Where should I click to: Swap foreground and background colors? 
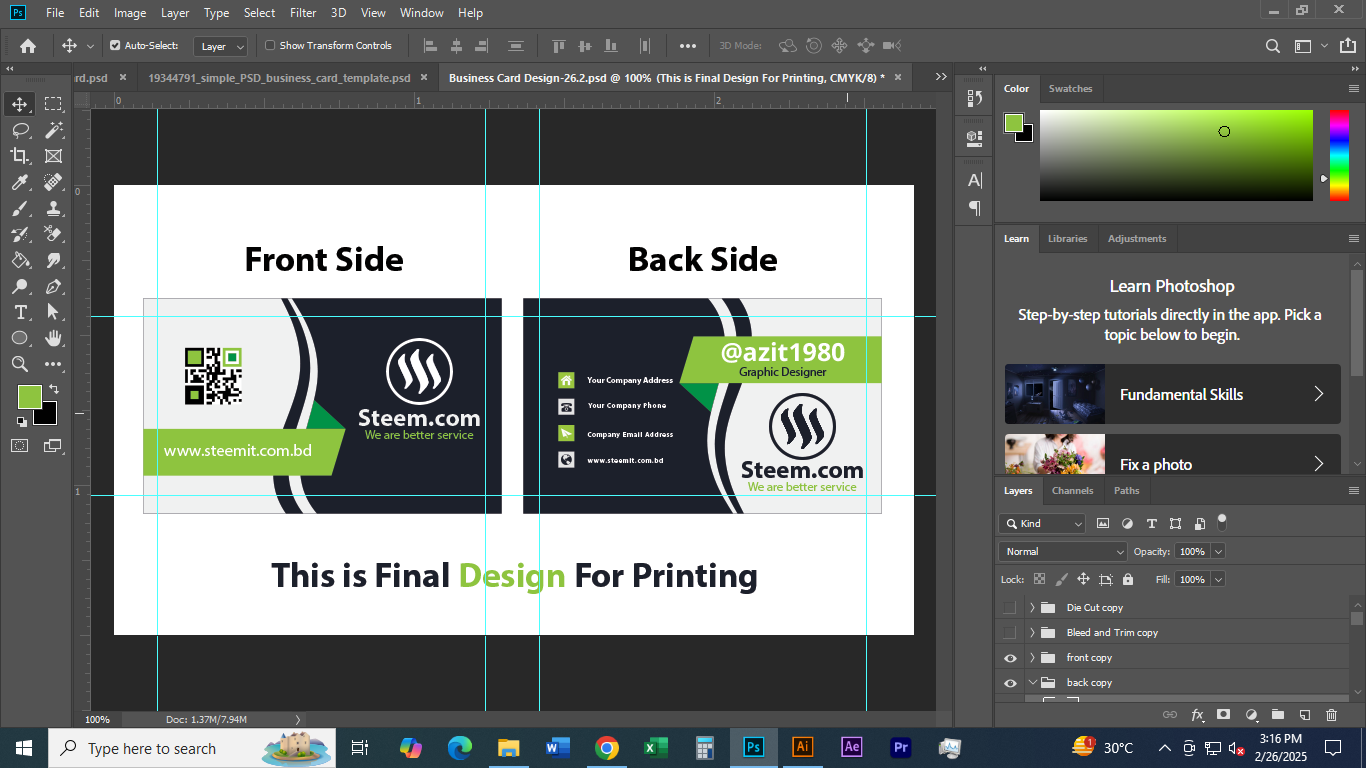pos(53,389)
